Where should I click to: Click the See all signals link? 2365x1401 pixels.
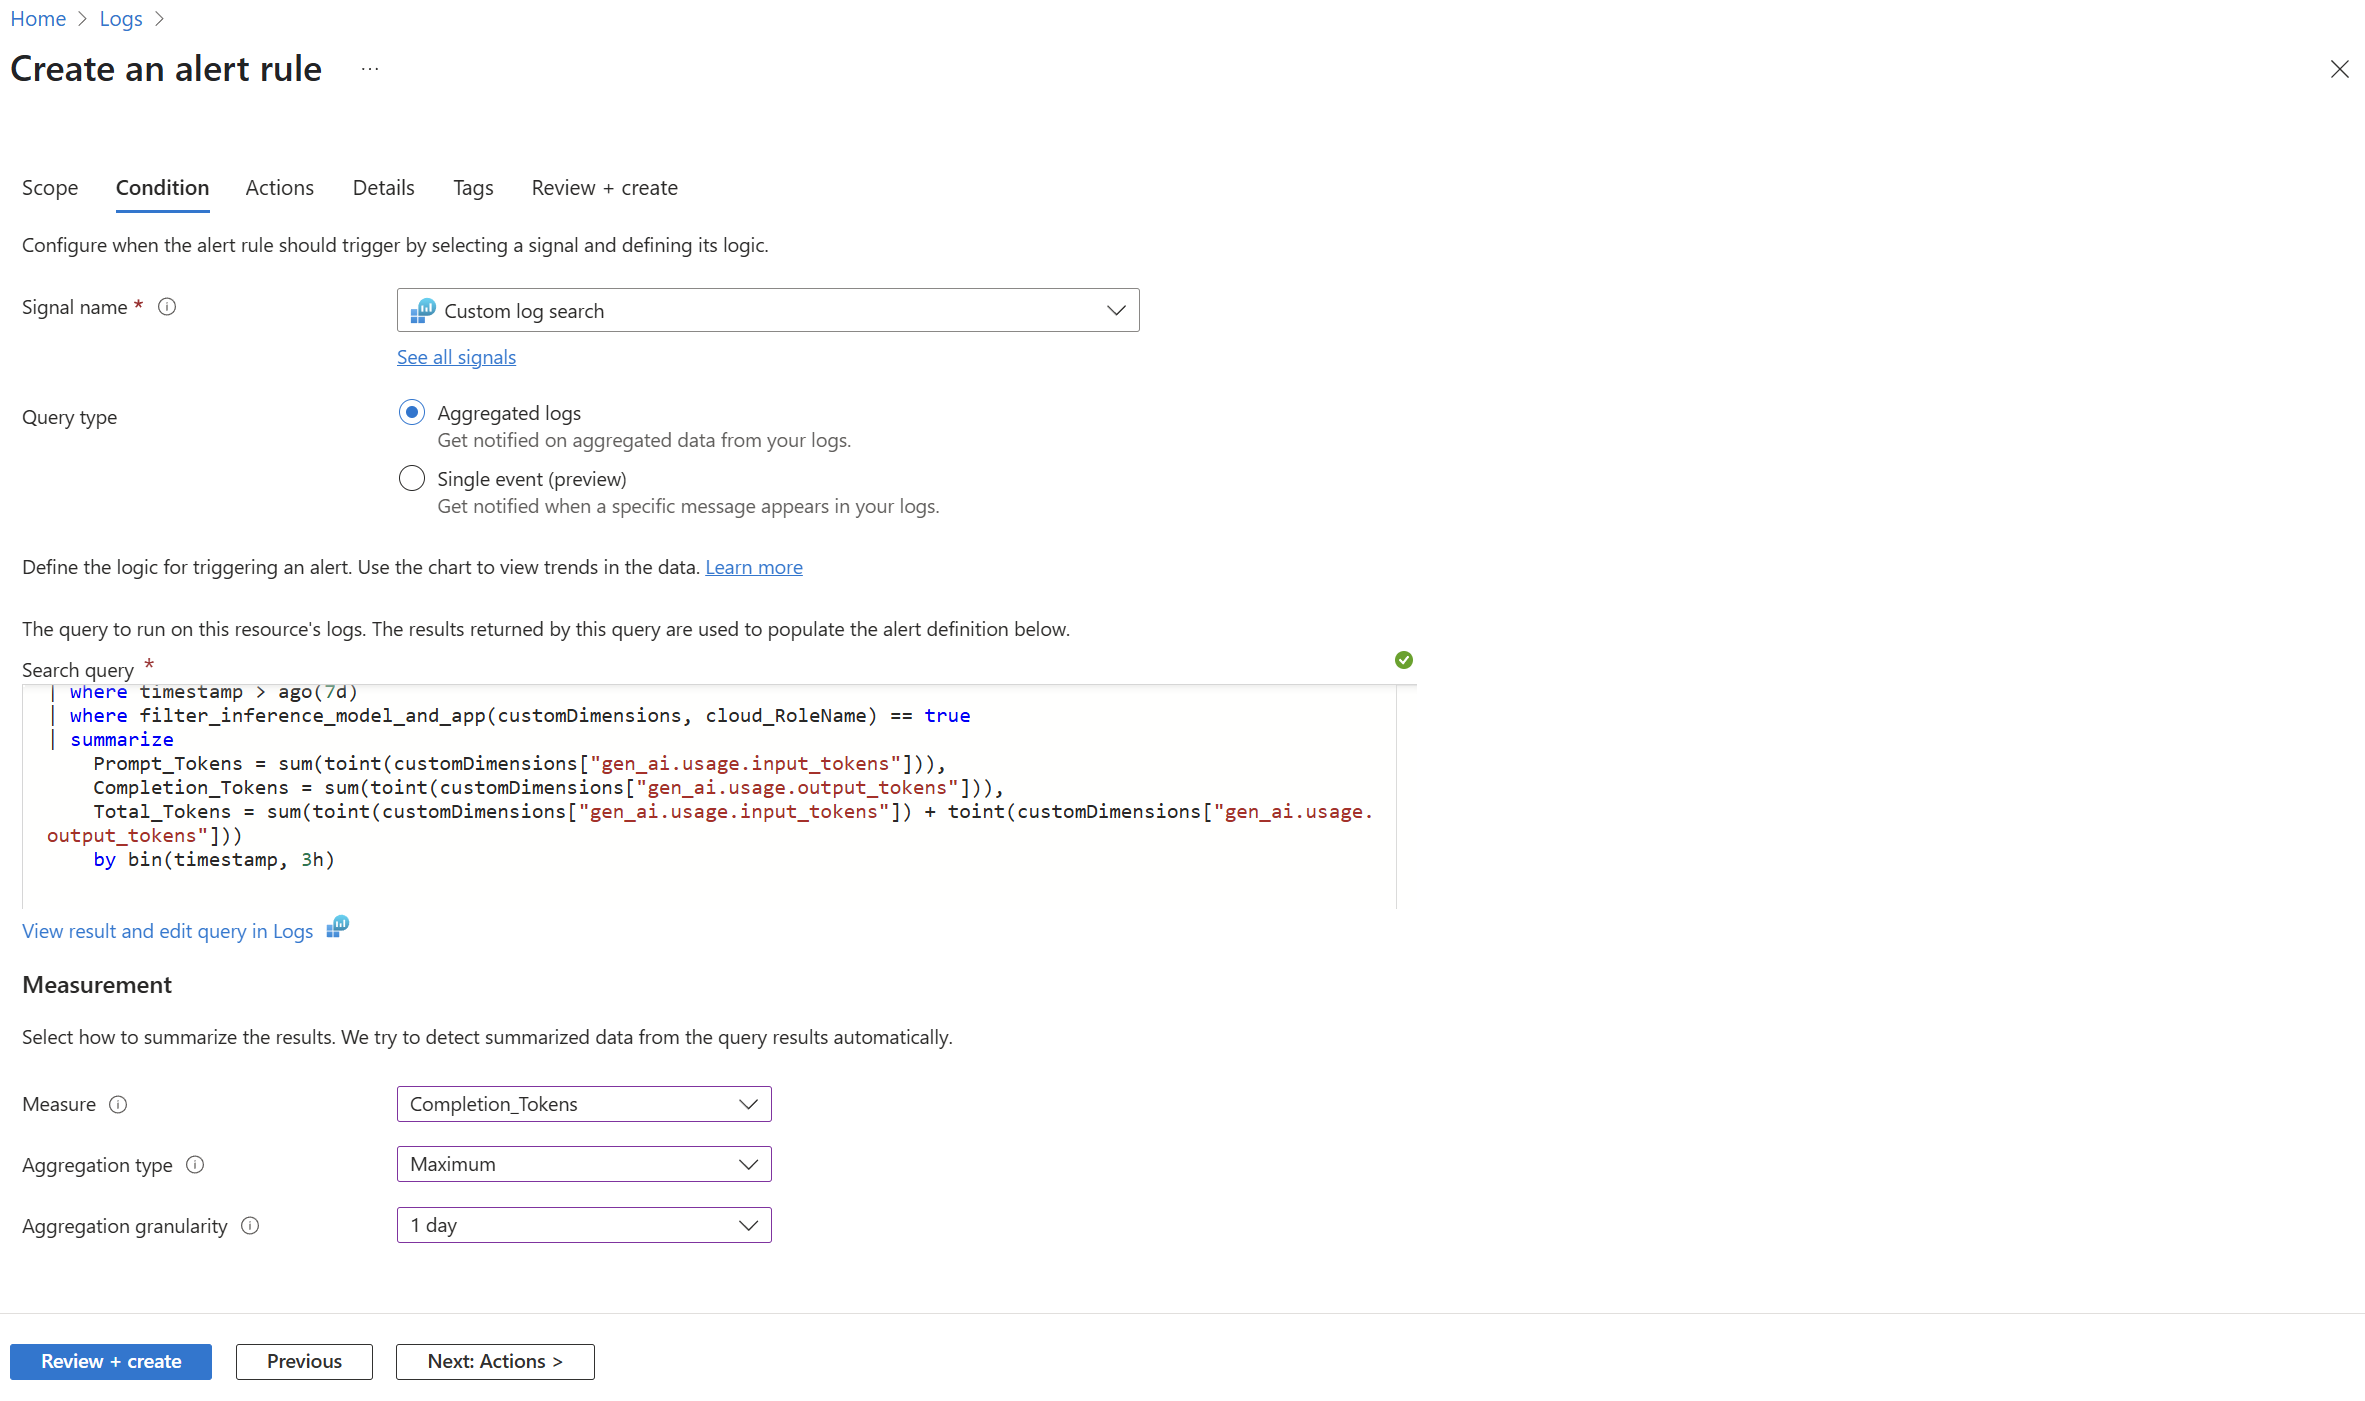pyautogui.click(x=456, y=357)
